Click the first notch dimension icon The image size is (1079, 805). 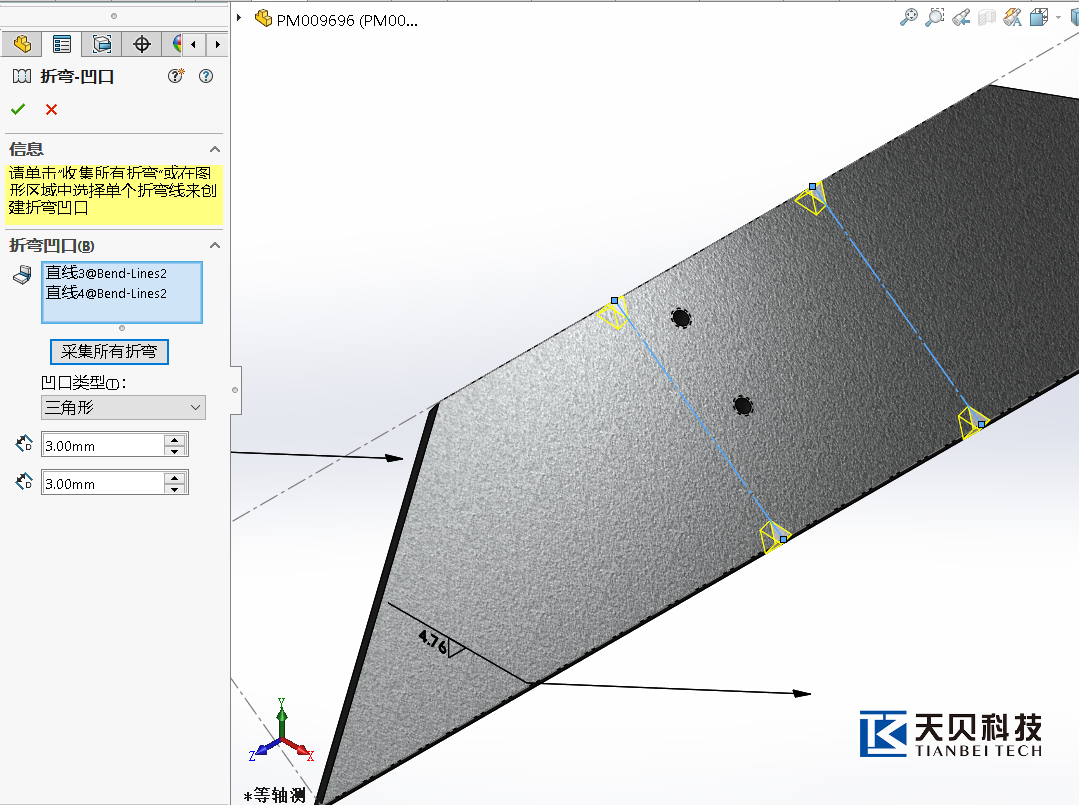tap(23, 444)
